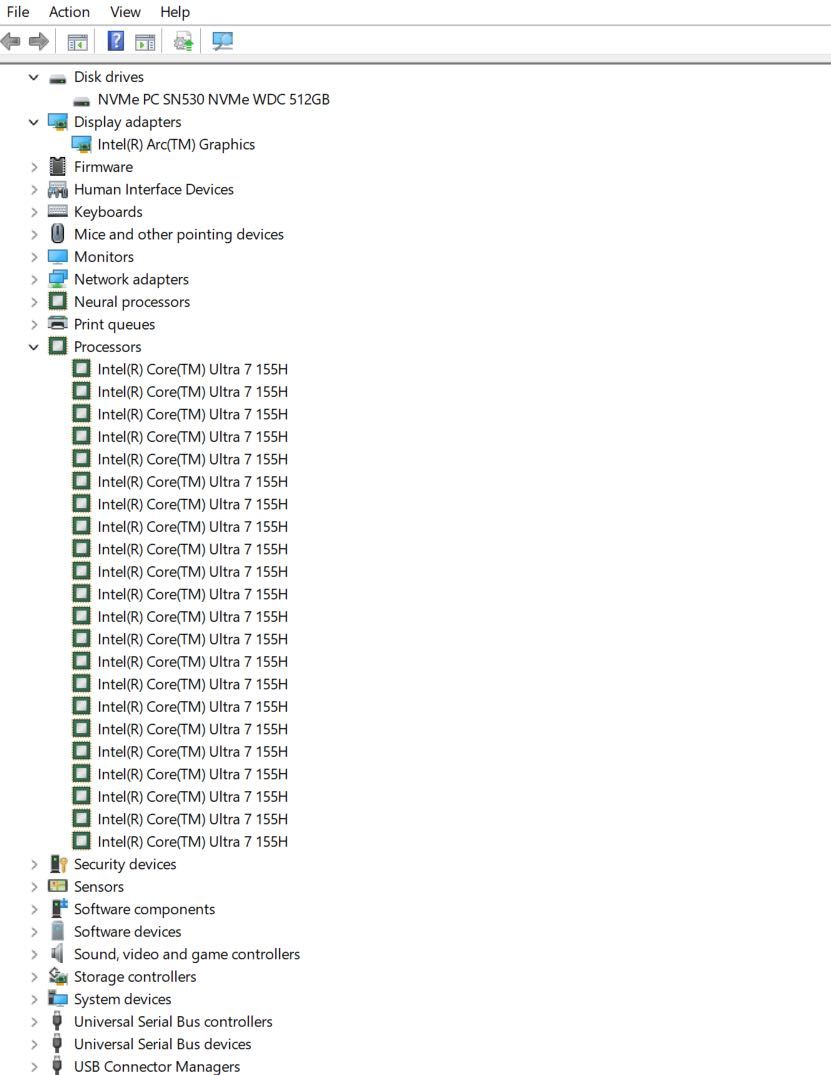The image size is (831, 1075).
Task: Click the Software components icon
Action: click(59, 908)
